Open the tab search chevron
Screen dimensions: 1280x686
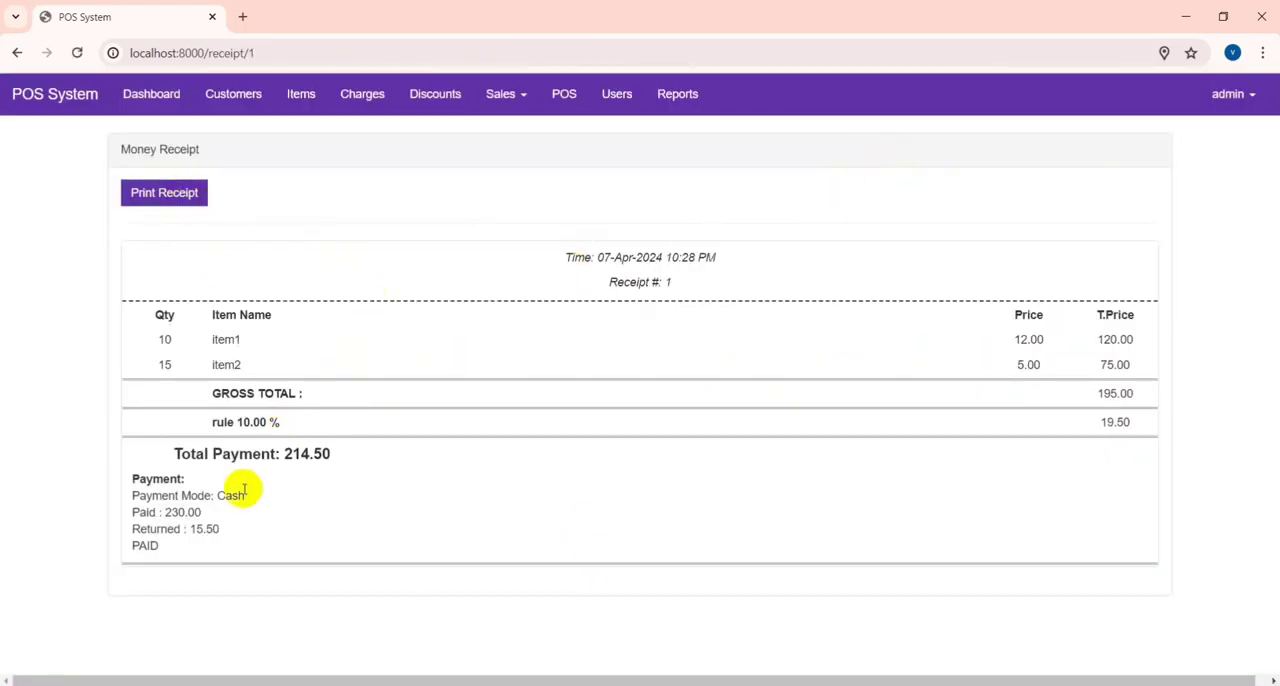pyautogui.click(x=15, y=17)
